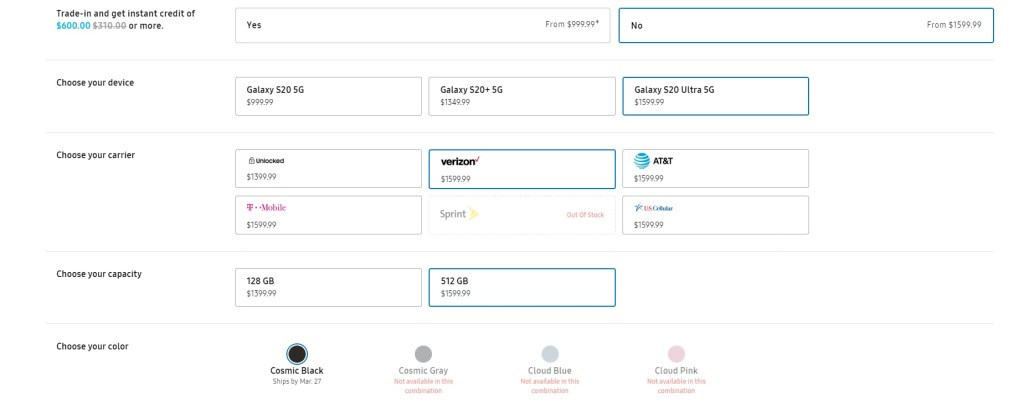This screenshot has height=413, width=1024.
Task: Pick the Cloud Blue color swatch
Action: tap(550, 353)
